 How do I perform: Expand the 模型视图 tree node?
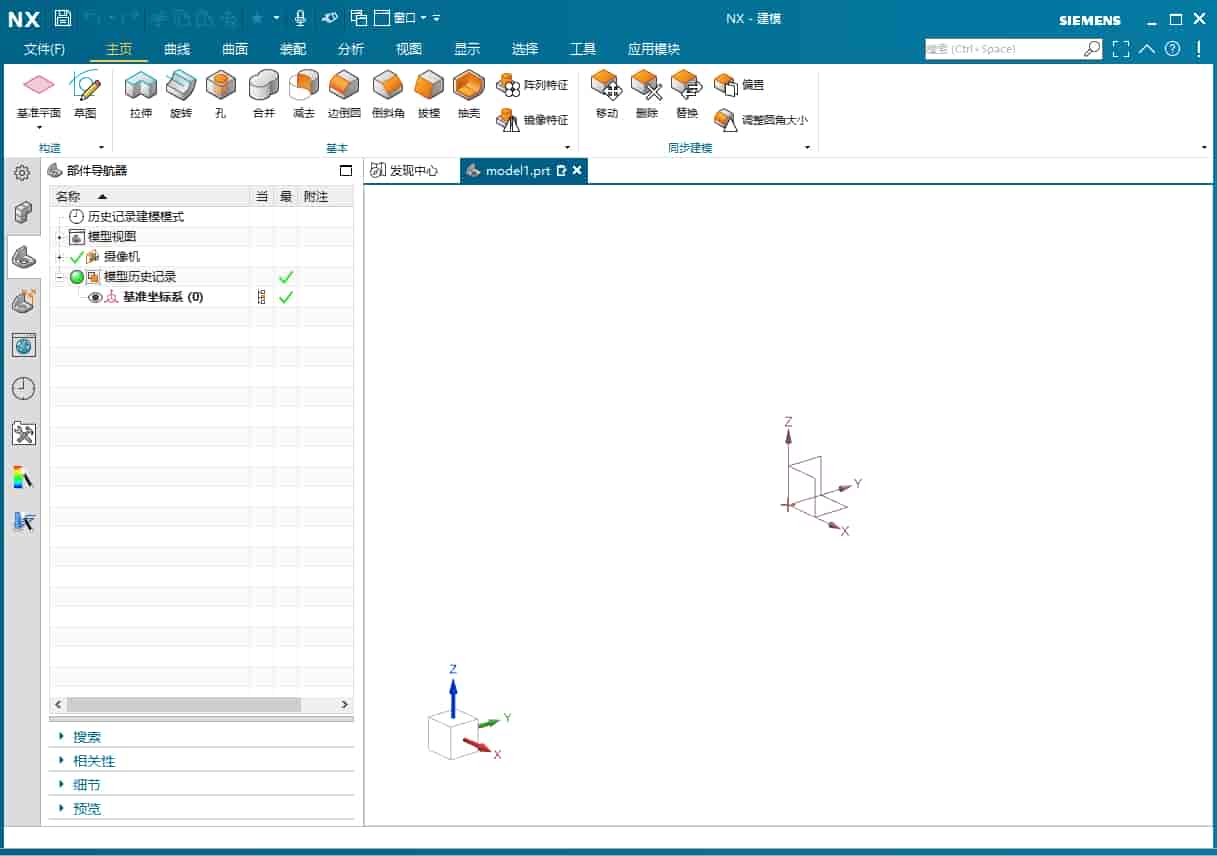coord(59,237)
